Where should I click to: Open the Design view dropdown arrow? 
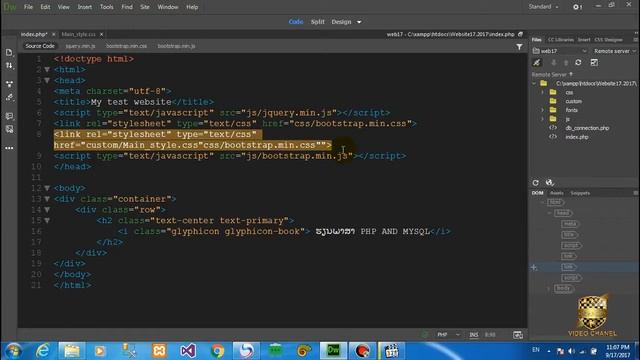tap(359, 22)
